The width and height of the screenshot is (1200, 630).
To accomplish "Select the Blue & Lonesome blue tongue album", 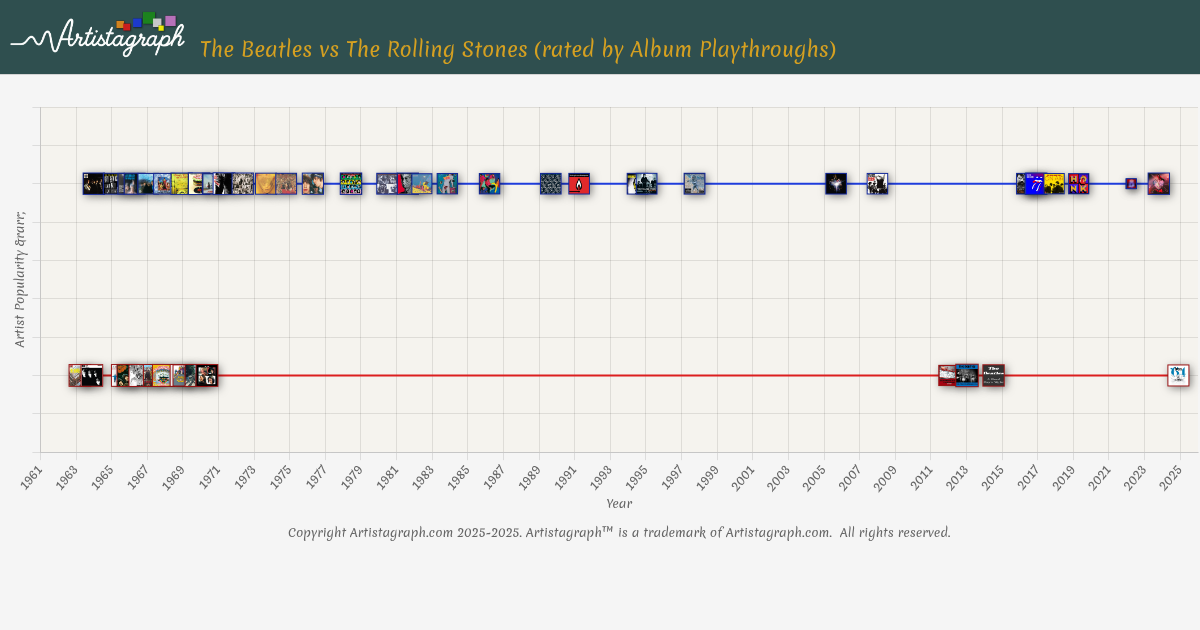I will tap(1035, 184).
